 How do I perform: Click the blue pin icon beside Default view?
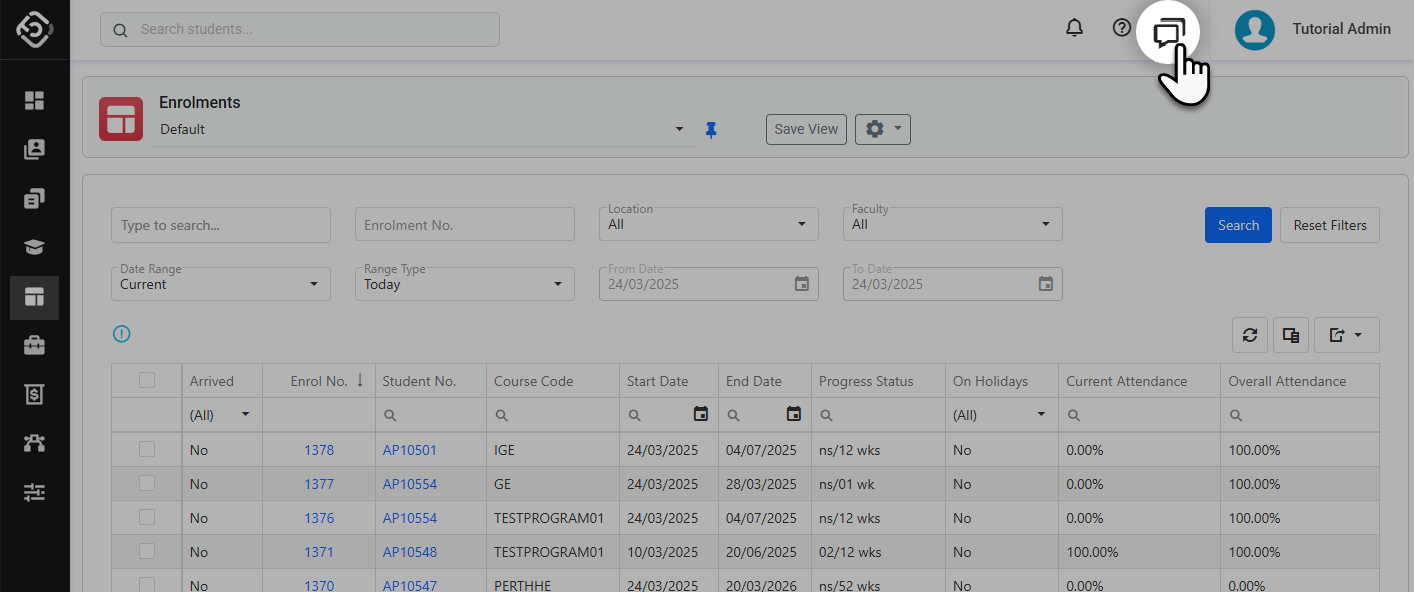pos(711,130)
